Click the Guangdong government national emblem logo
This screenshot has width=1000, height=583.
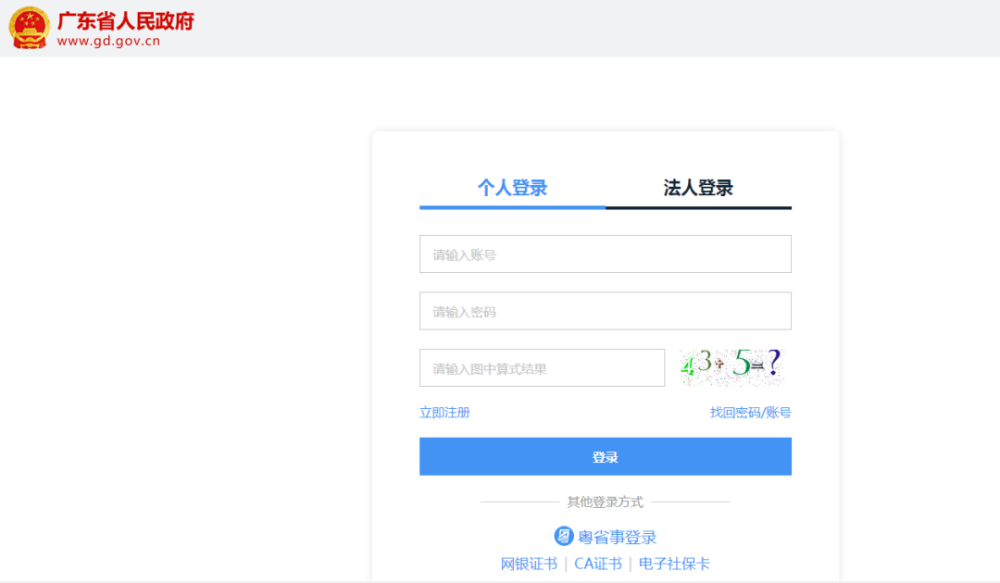(29, 28)
